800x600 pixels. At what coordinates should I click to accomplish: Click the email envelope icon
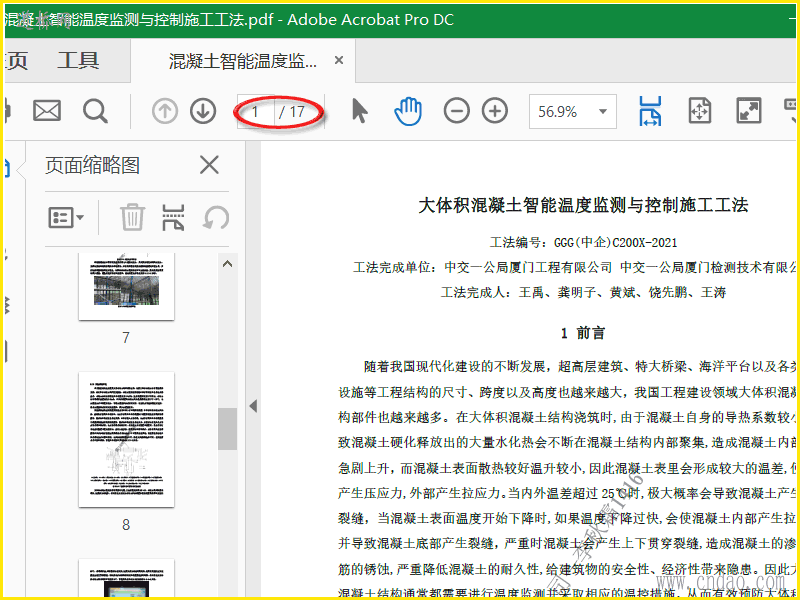47,111
